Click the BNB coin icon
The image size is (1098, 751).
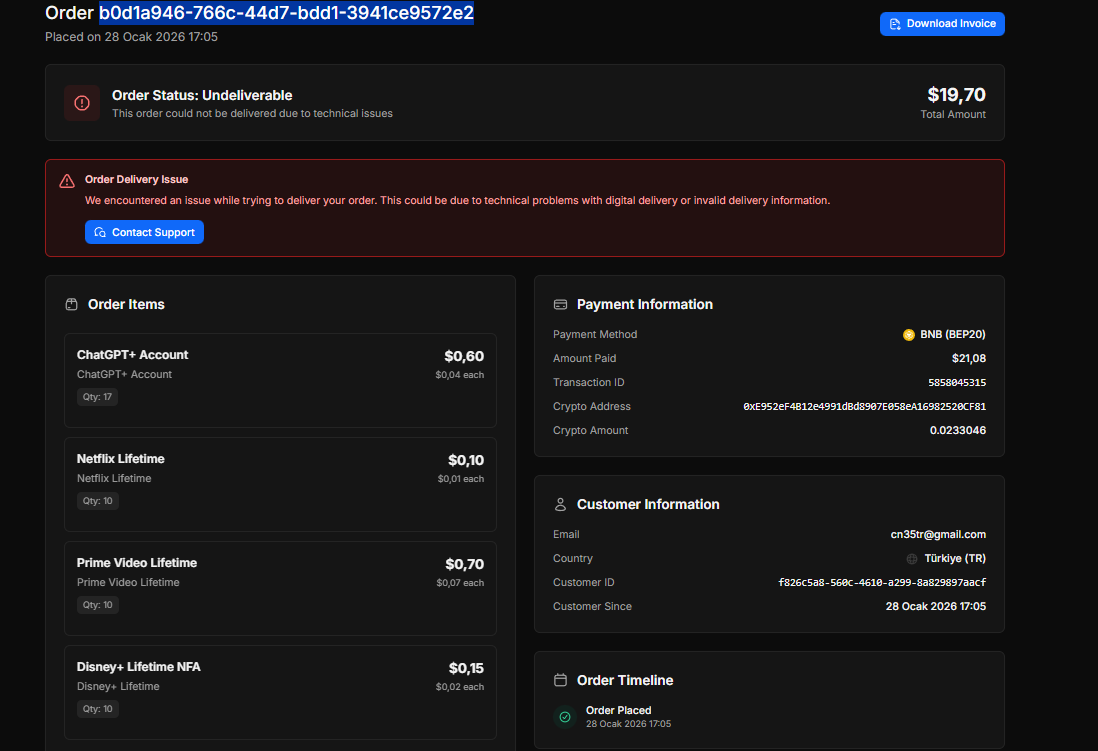[x=909, y=335]
